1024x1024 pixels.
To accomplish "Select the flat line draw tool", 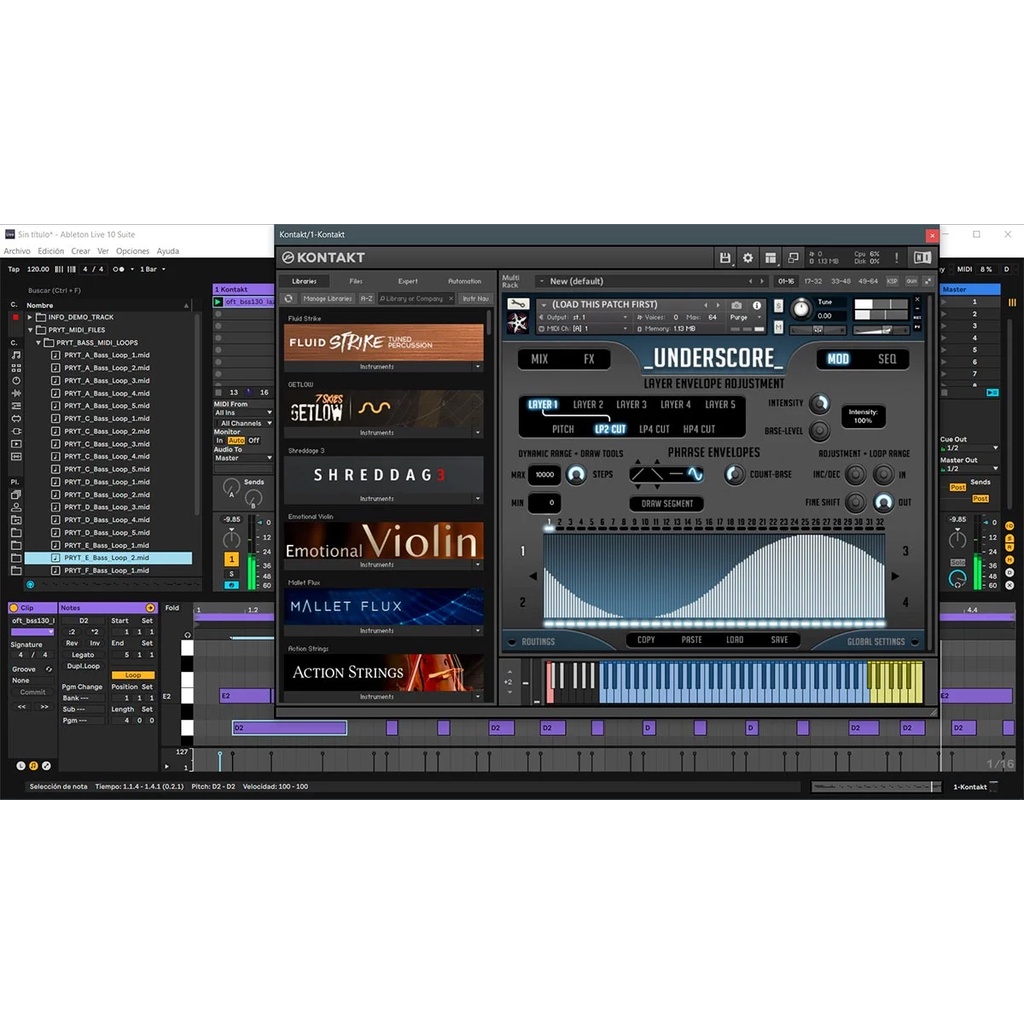I will tap(676, 474).
